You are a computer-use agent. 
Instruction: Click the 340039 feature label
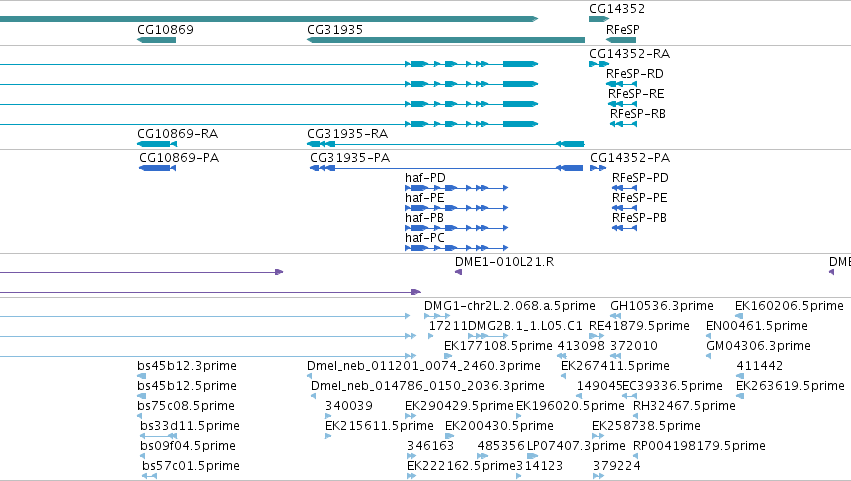[x=348, y=406]
